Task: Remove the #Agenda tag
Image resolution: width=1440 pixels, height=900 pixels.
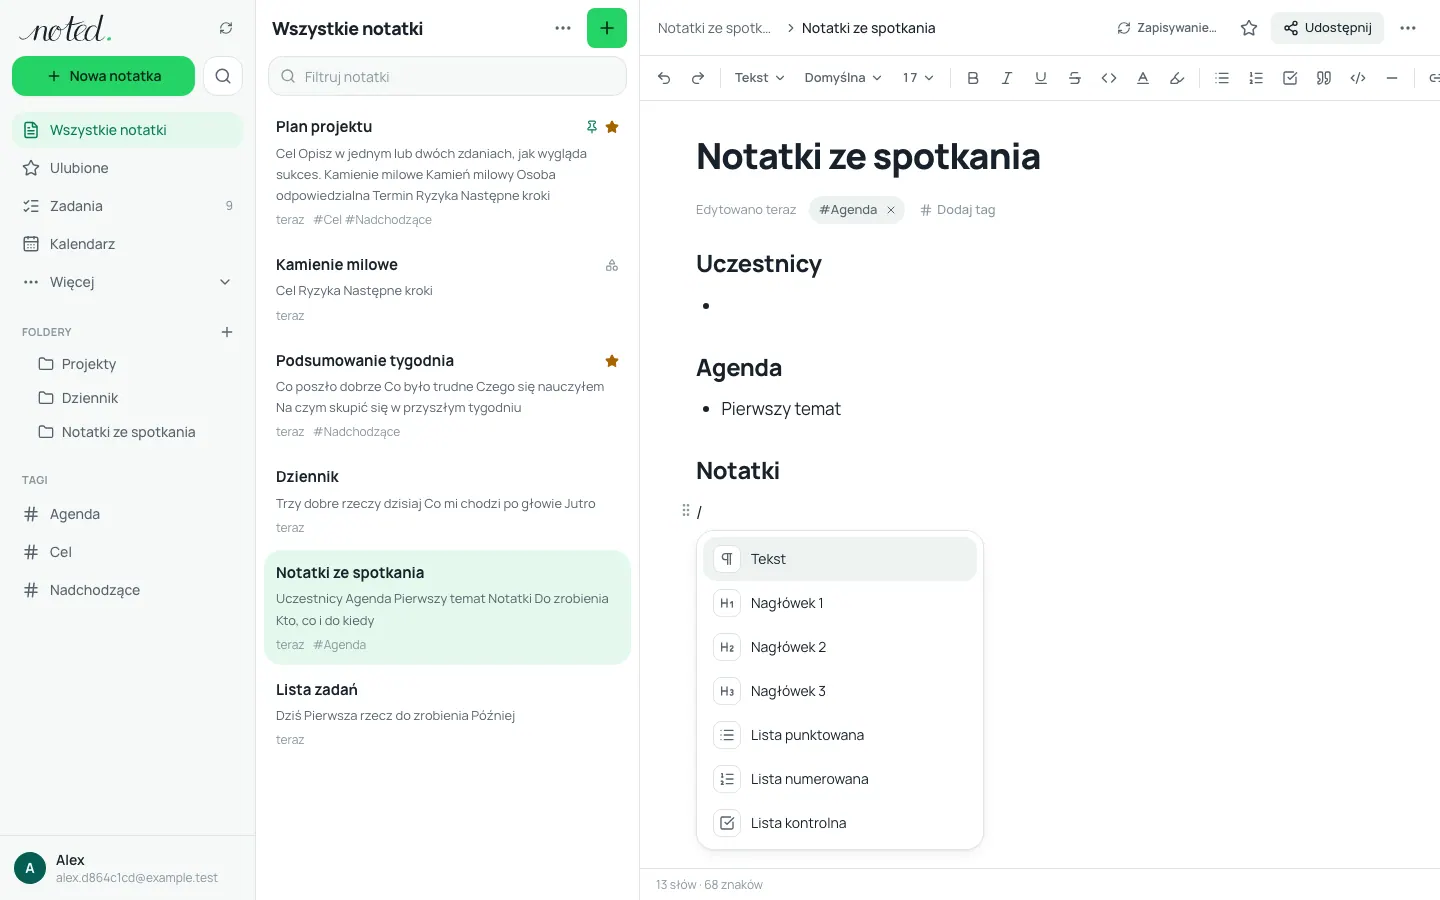Action: [x=891, y=210]
